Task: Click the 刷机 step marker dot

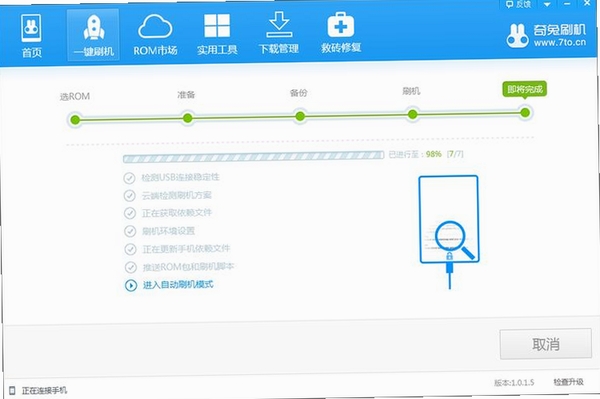Action: click(x=412, y=114)
